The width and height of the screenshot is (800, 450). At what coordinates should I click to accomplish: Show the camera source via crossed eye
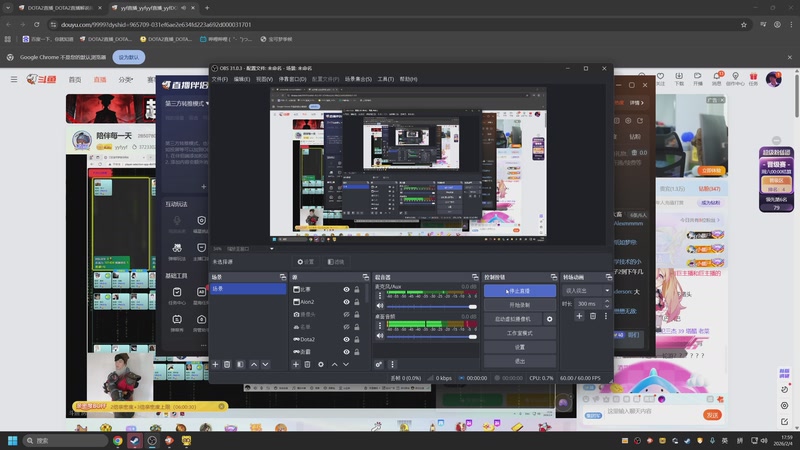[x=346, y=314]
